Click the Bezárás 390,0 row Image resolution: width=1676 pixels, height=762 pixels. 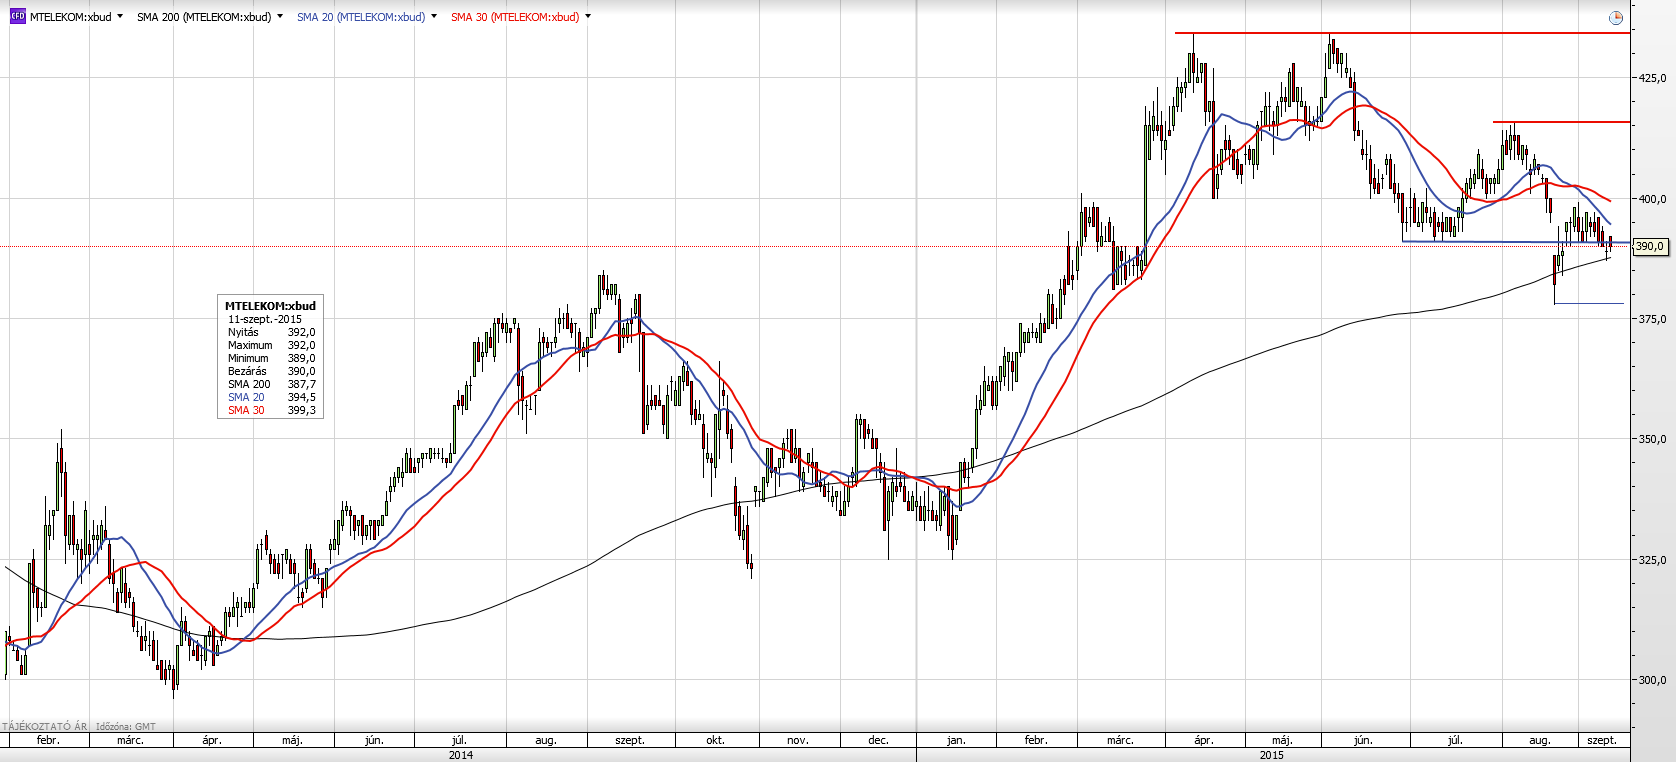click(x=271, y=371)
